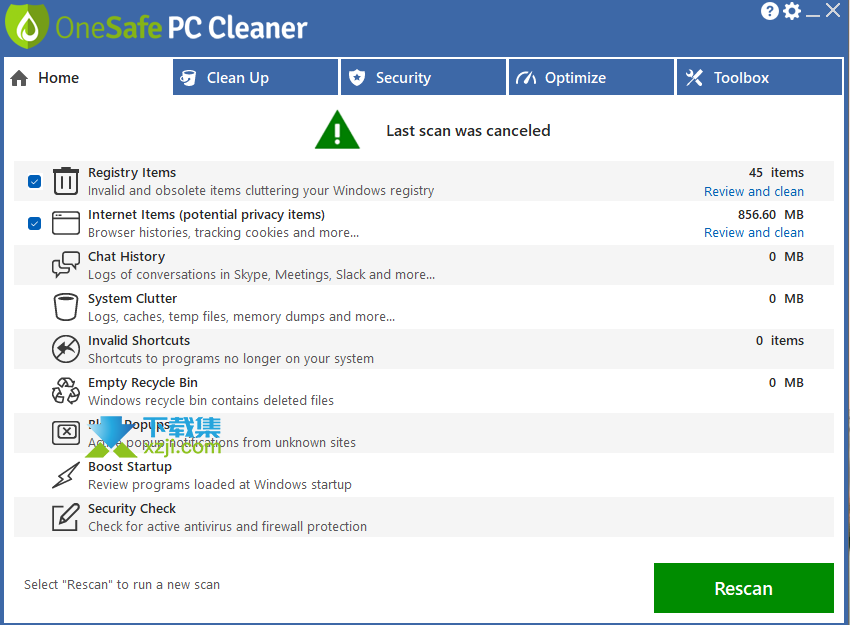Uncheck the Registry Items checkbox
Screen dimensions: 850x625
tap(34, 181)
